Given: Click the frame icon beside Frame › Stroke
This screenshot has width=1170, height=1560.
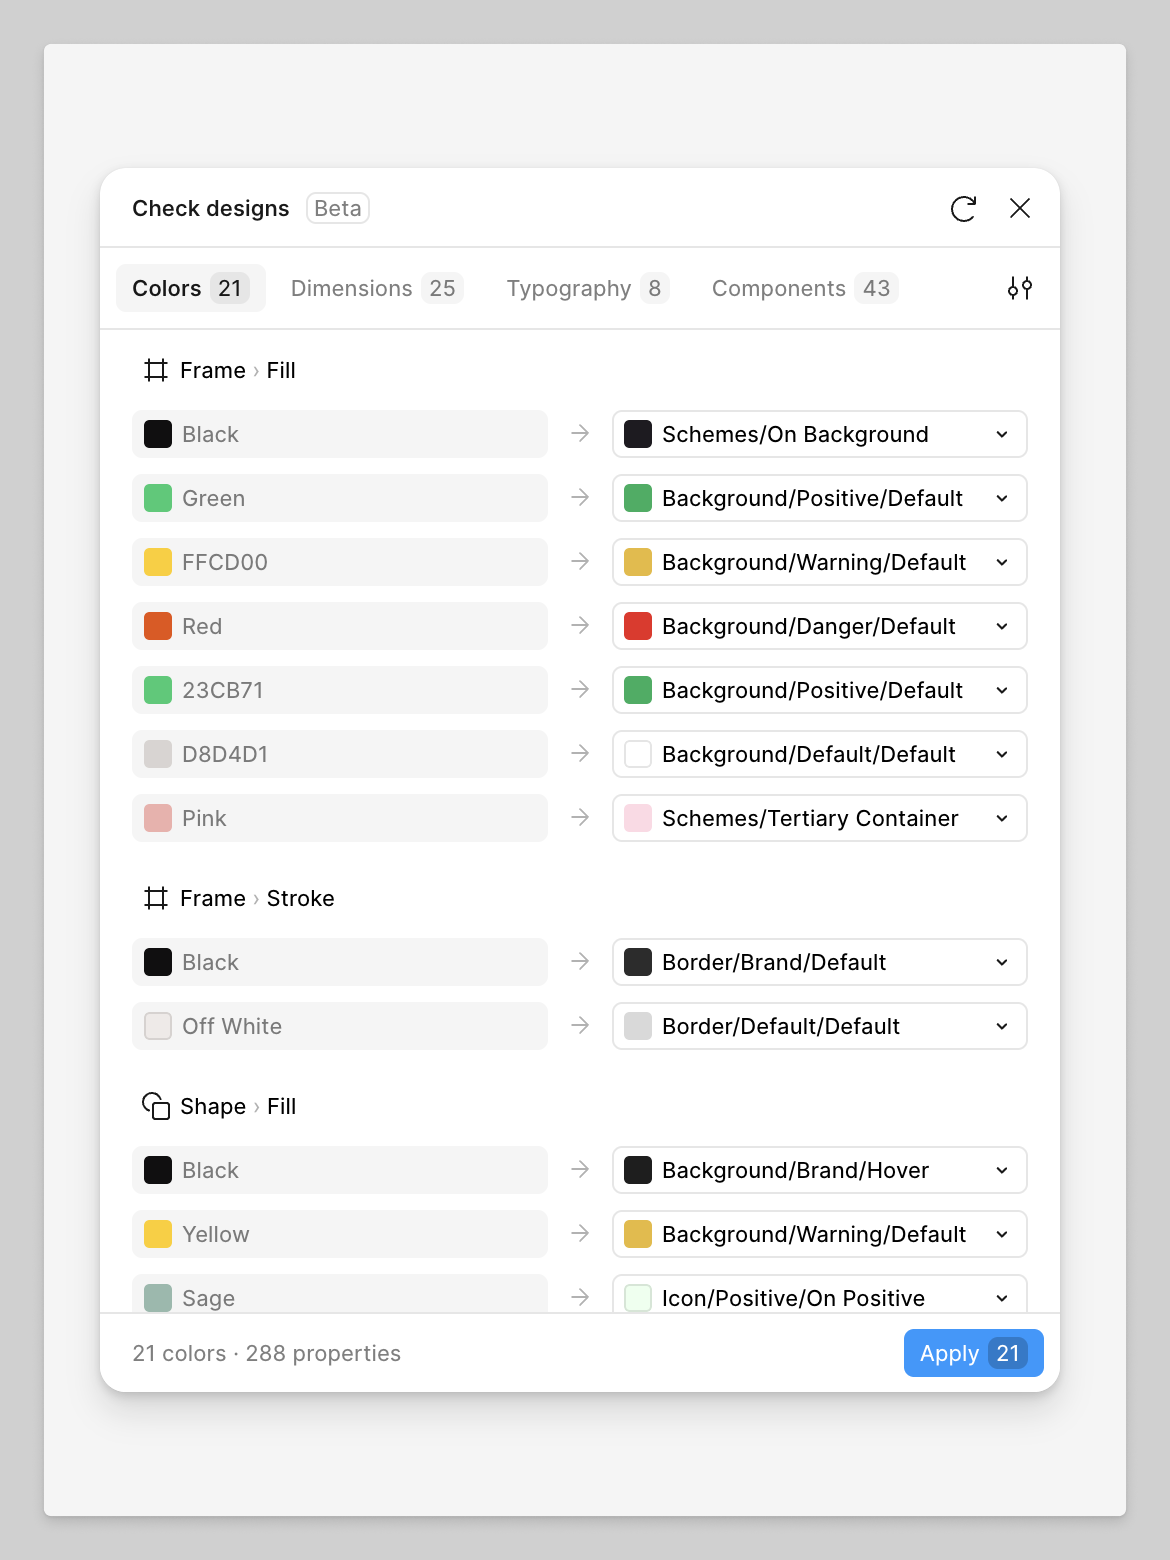Looking at the screenshot, I should click(155, 898).
